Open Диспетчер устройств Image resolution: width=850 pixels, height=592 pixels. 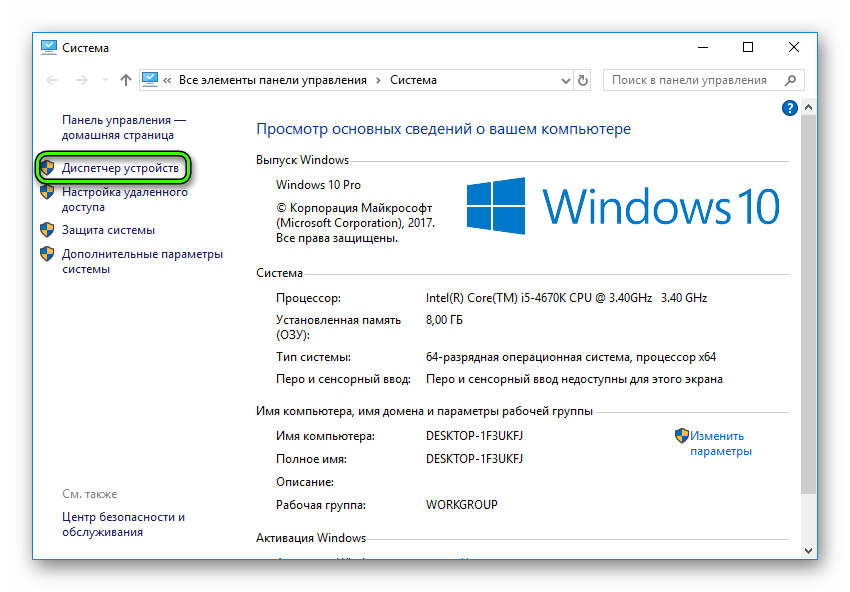pos(120,168)
